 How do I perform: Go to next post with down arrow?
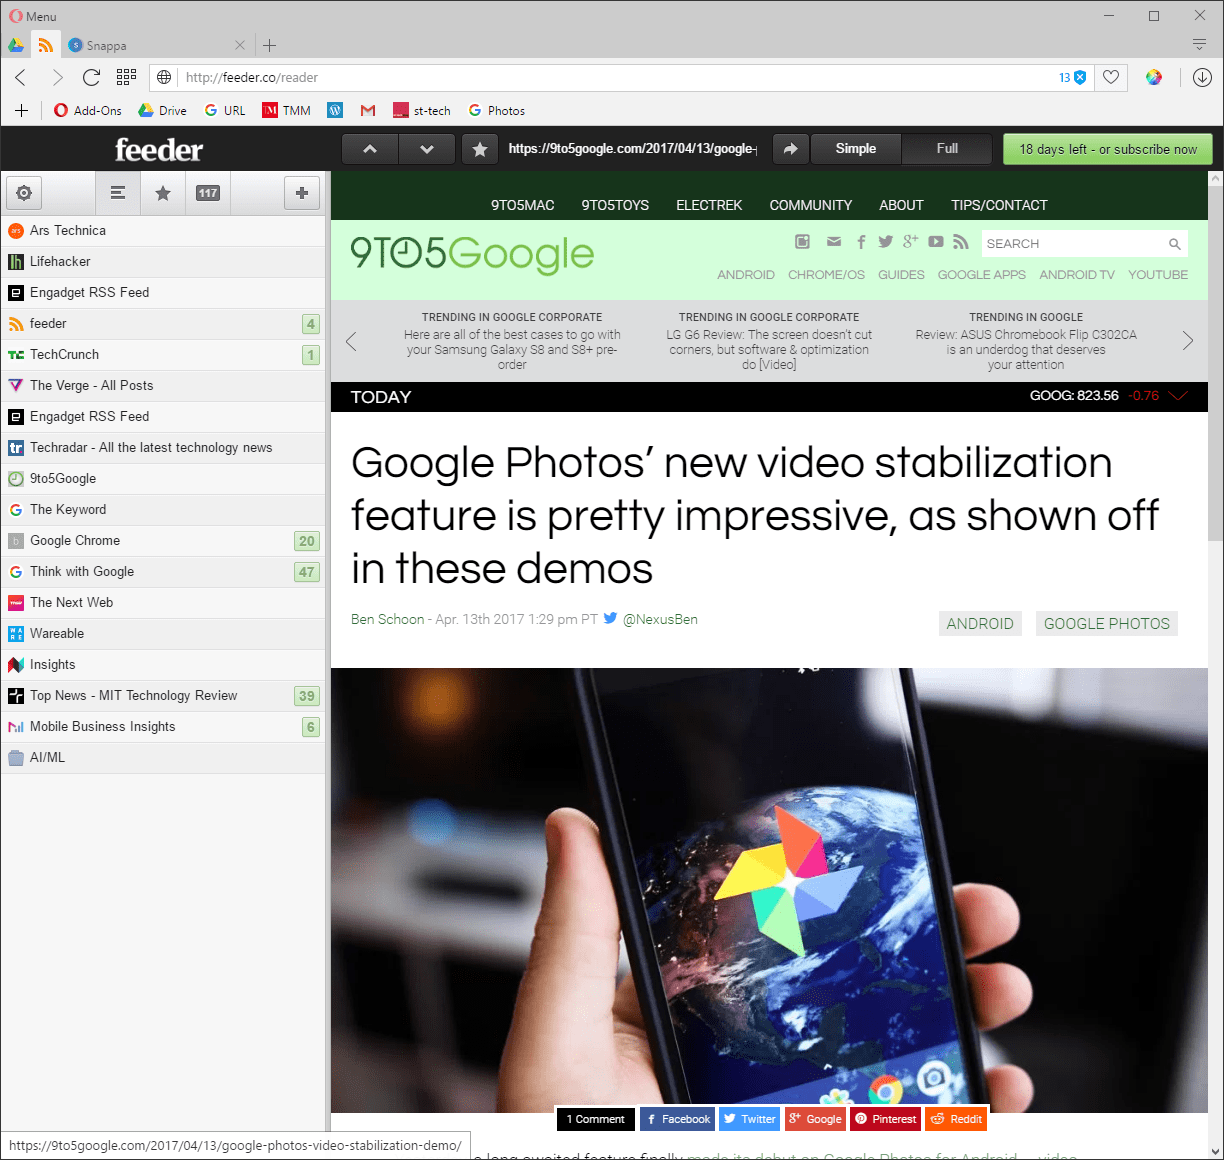[x=427, y=149]
